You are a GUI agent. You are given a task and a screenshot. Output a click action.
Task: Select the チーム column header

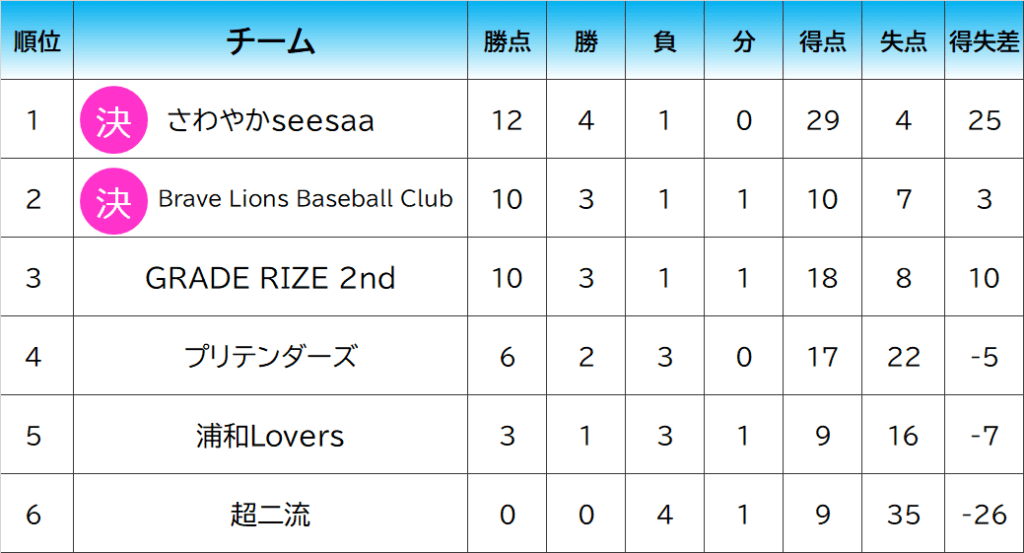click(x=270, y=41)
